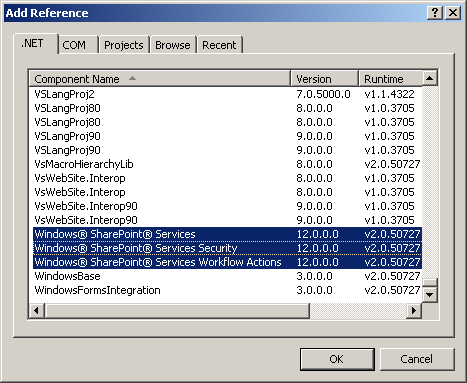
Task: Click the horizontal scrollbar right arrow
Action: [414, 311]
